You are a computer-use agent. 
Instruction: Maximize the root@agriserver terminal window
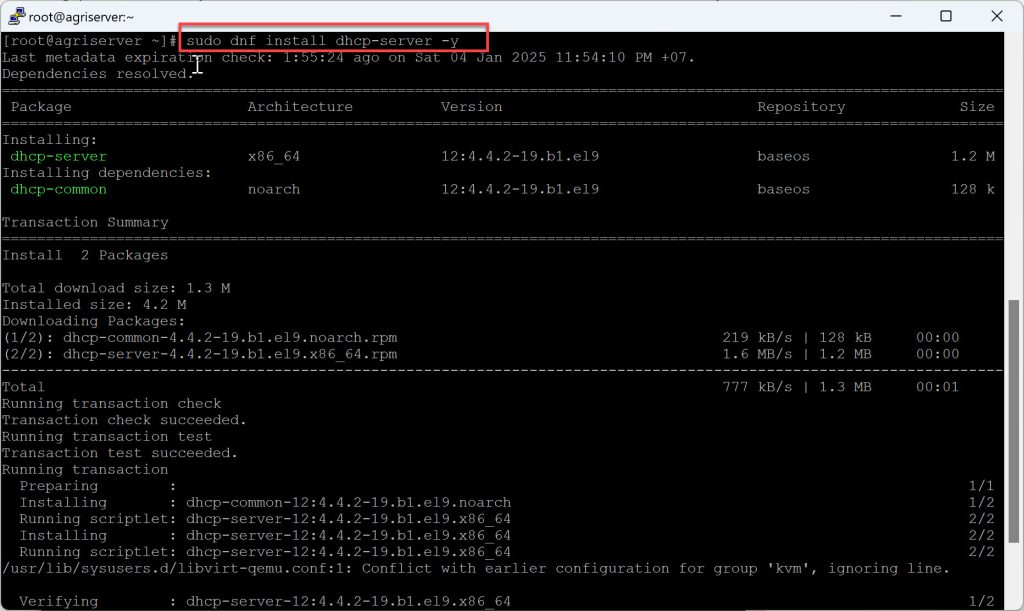coord(946,16)
